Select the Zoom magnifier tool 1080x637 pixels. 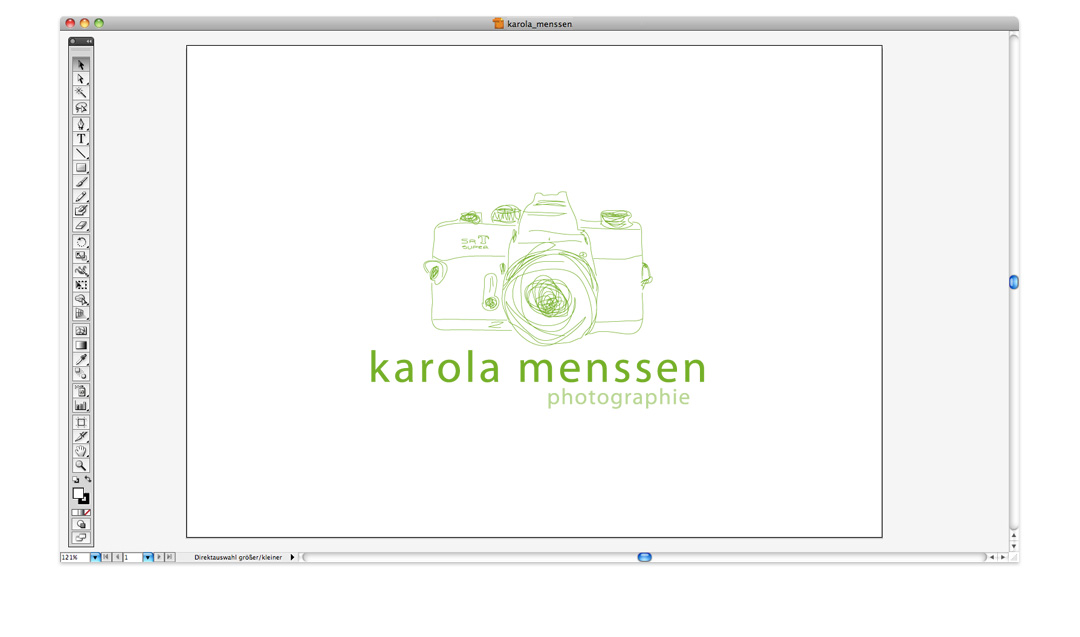coord(81,466)
